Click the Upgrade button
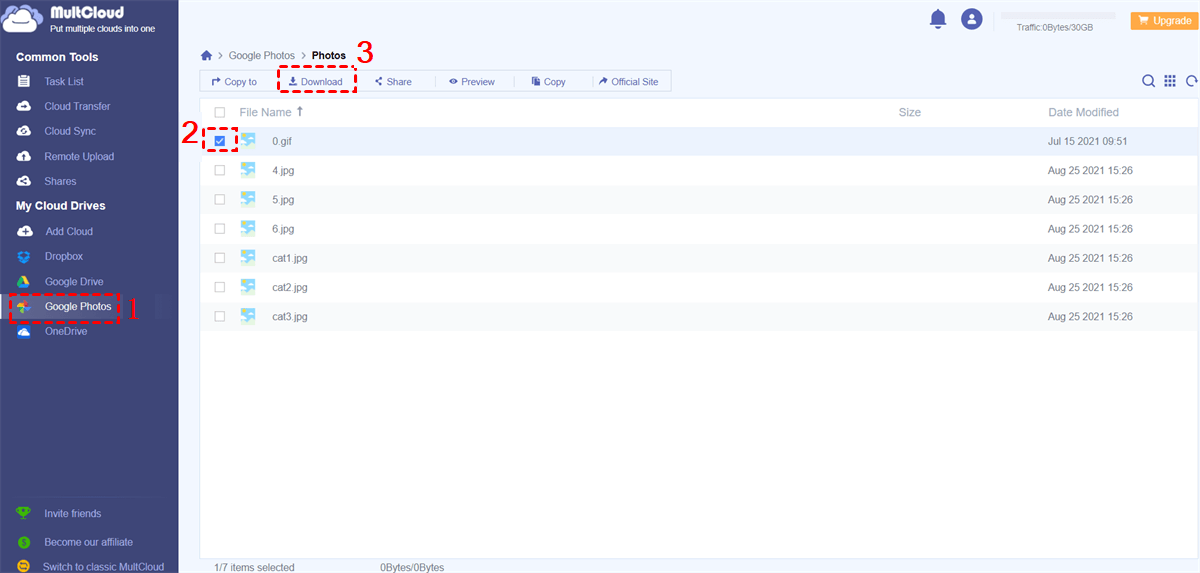The width and height of the screenshot is (1200, 573). [1164, 20]
